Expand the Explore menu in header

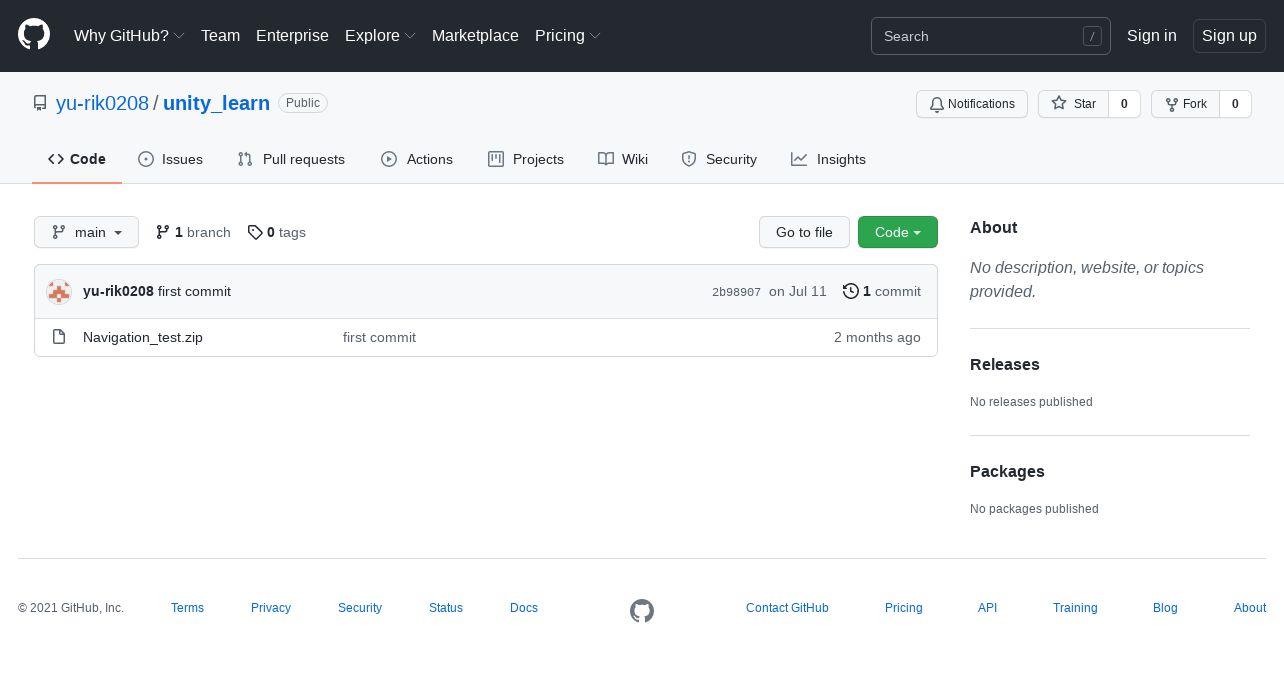(x=380, y=35)
